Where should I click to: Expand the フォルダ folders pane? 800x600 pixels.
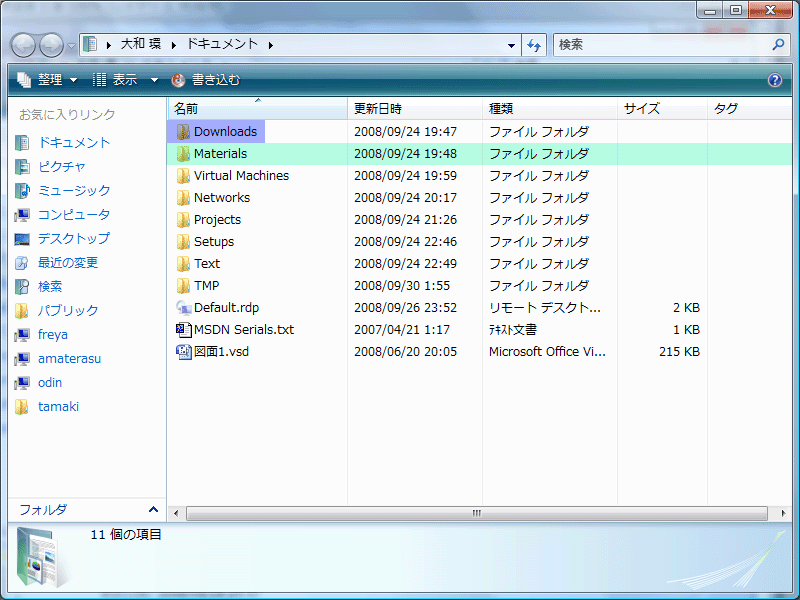[x=152, y=510]
